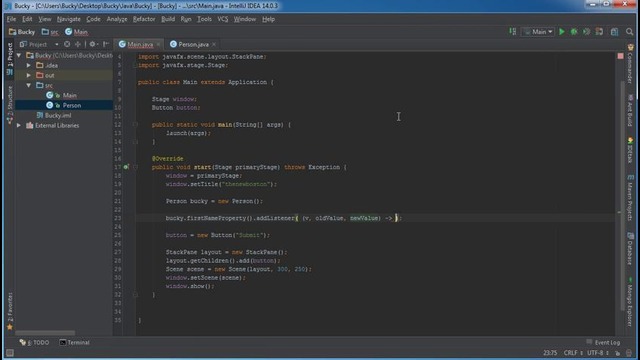
Task: Select the Person class in project tree
Action: [x=71, y=105]
